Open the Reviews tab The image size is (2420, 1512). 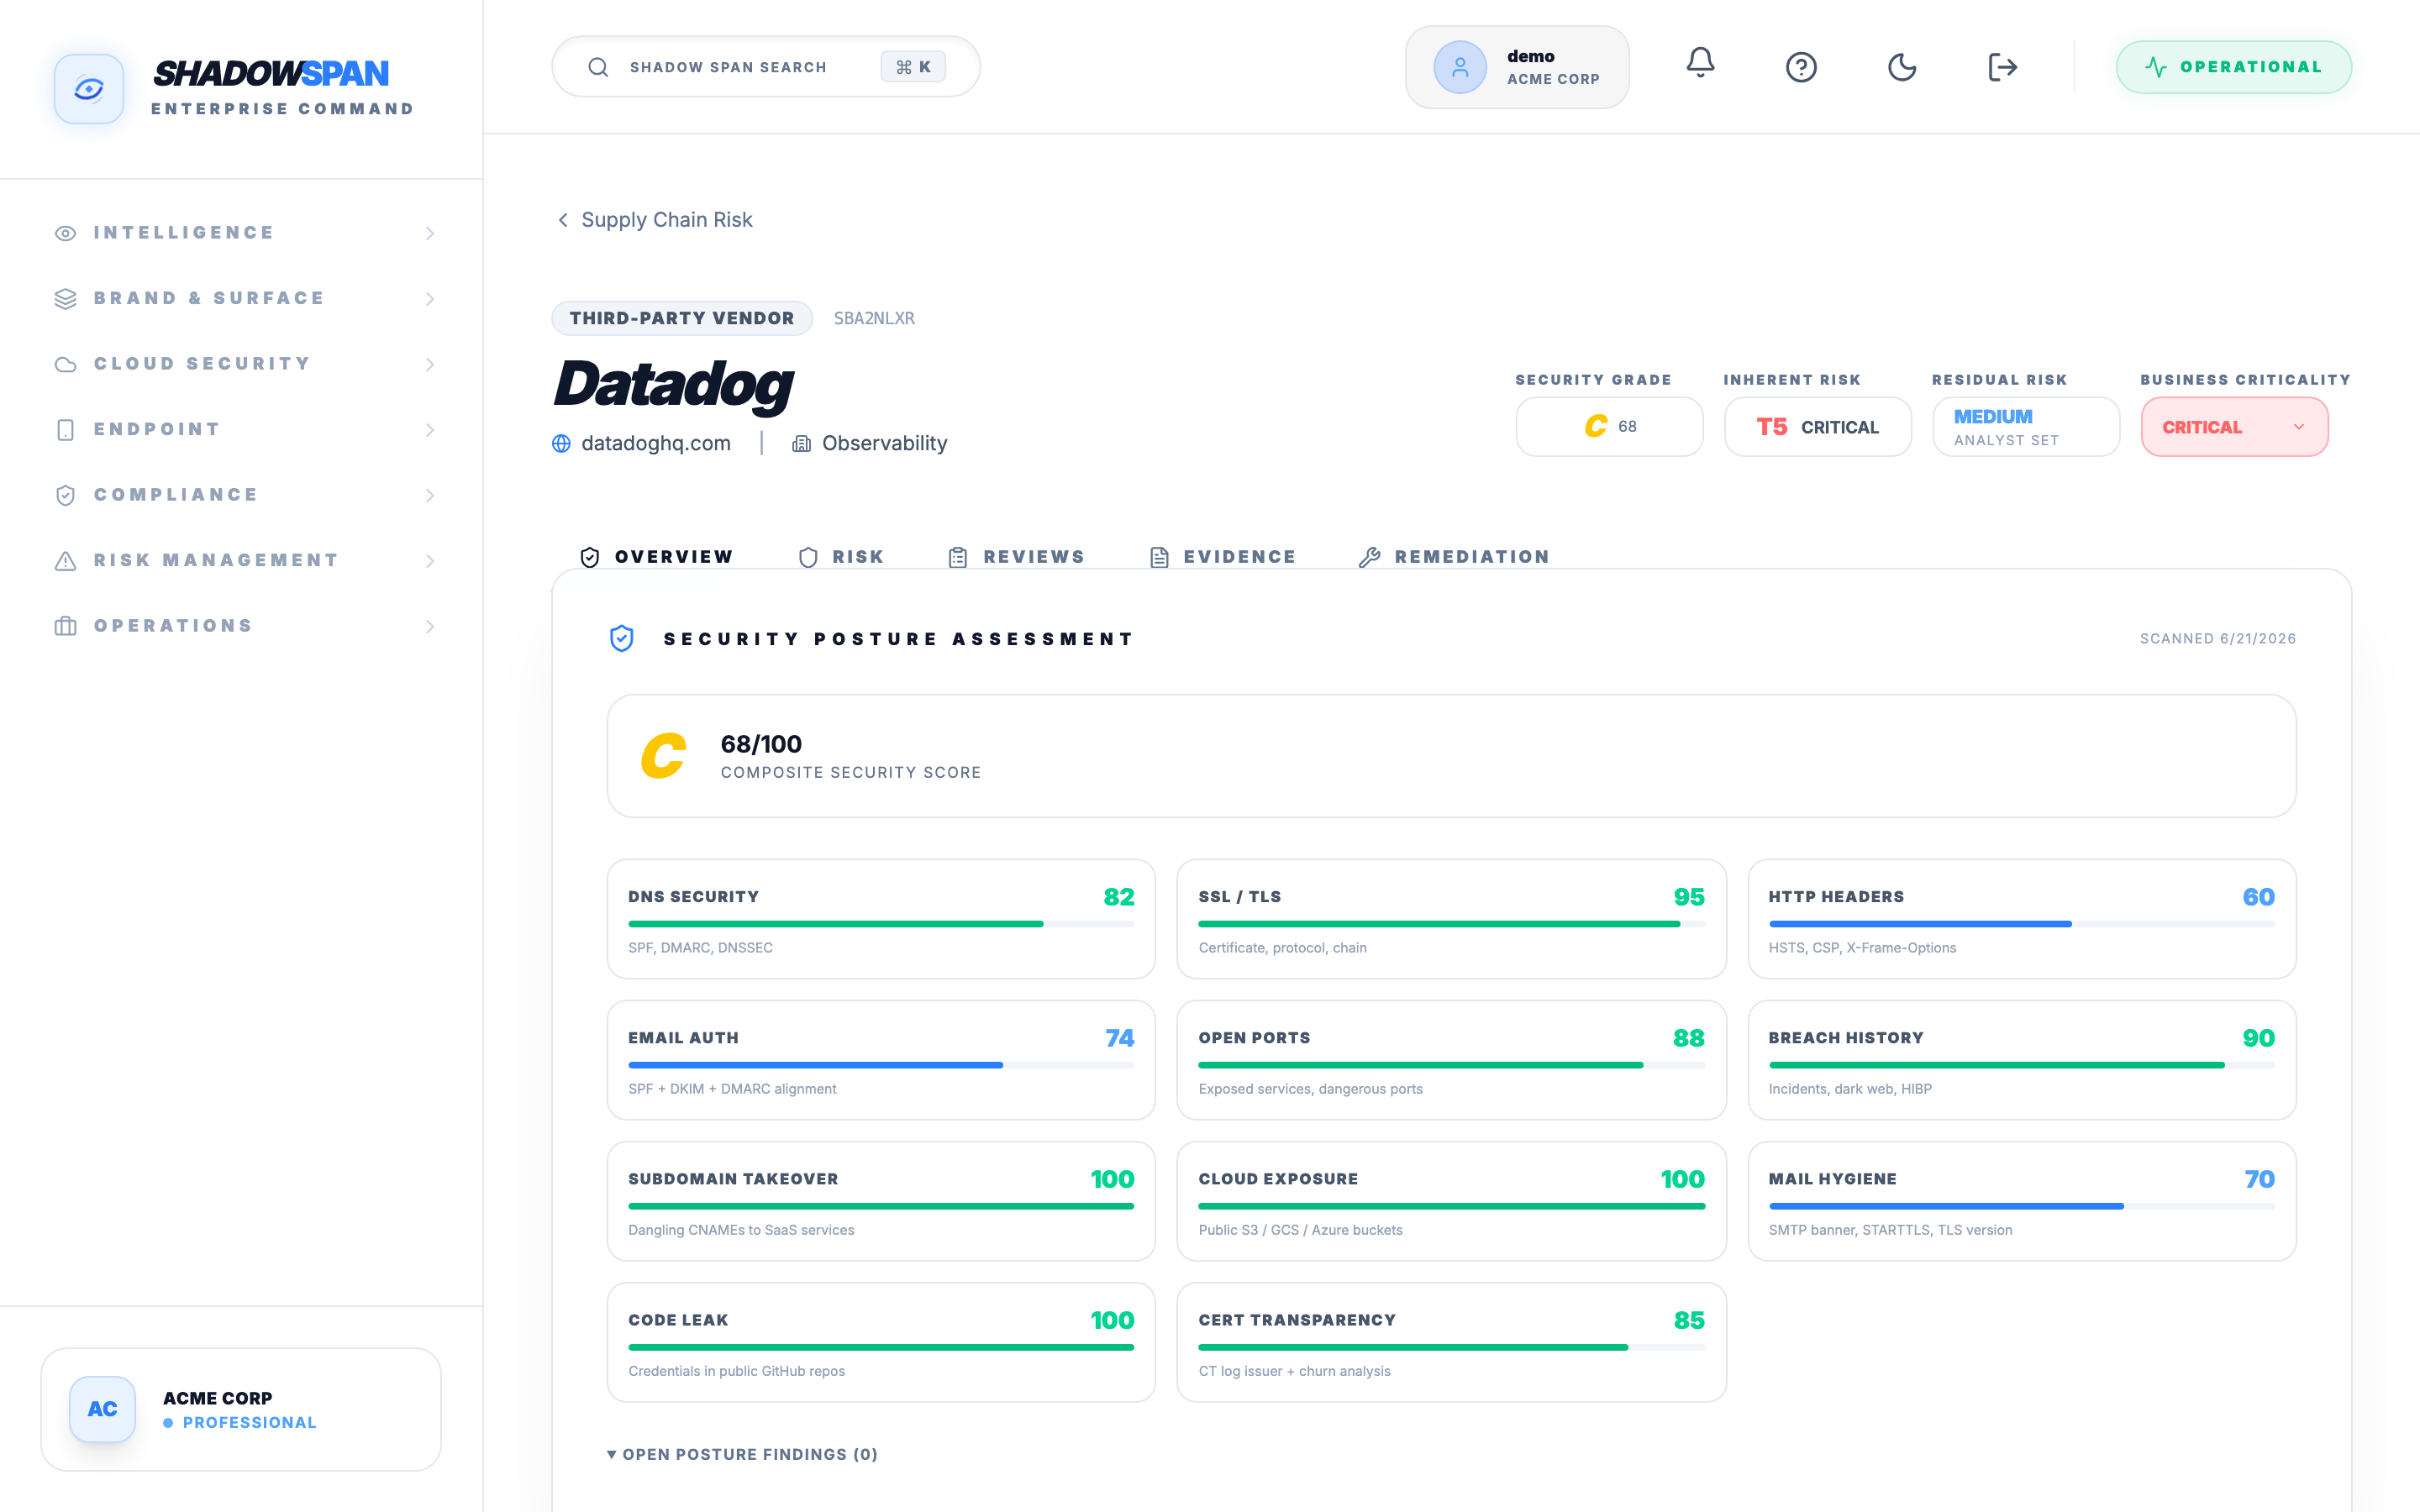[x=1016, y=557]
